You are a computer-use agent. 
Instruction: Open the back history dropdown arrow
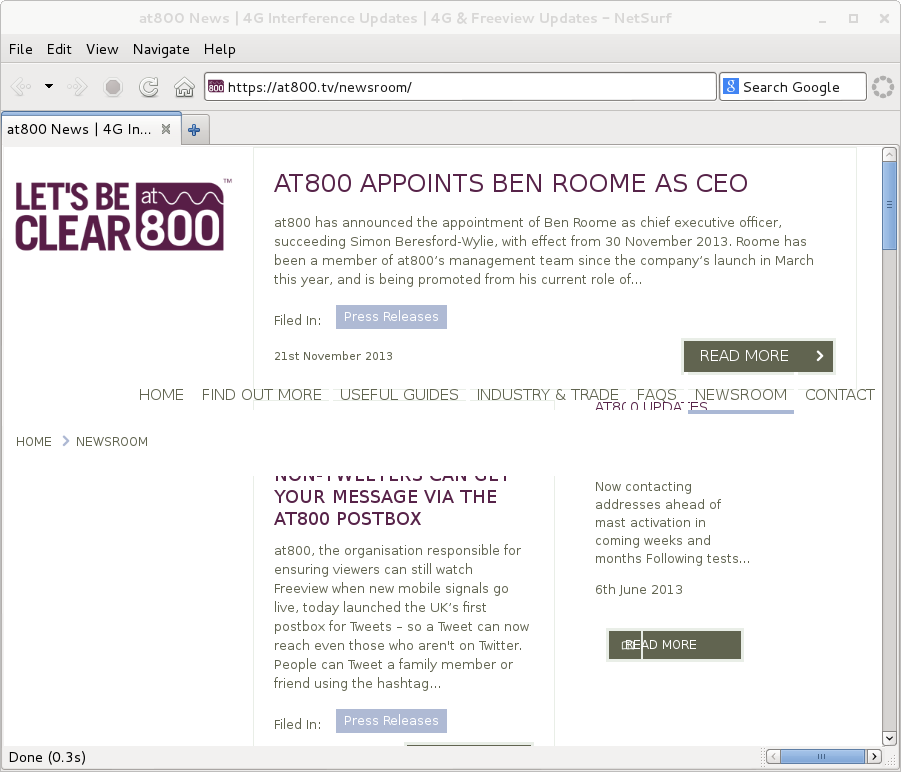[x=48, y=87]
